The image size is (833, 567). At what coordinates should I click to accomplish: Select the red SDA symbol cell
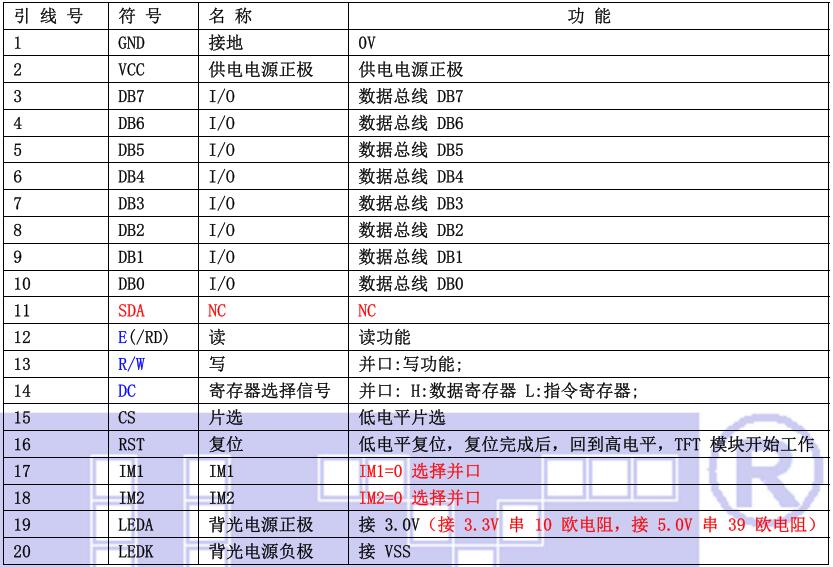(132, 311)
